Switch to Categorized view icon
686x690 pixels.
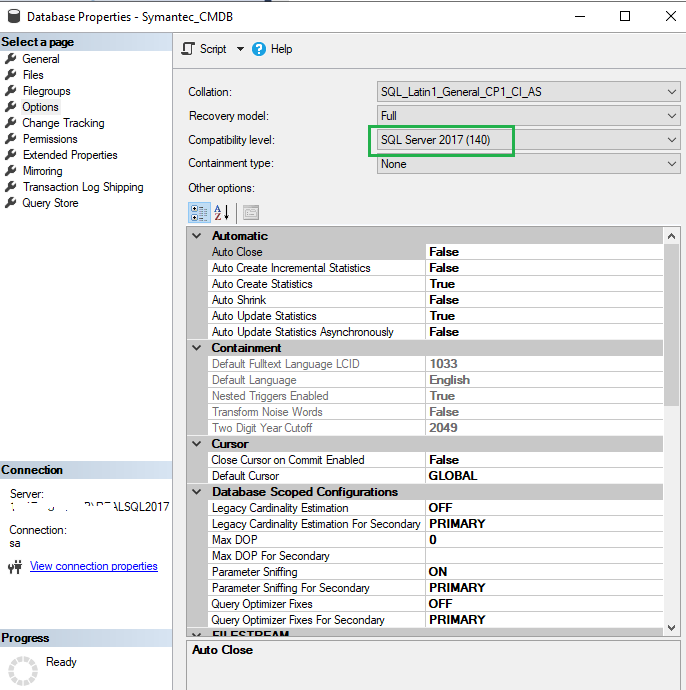pos(199,213)
